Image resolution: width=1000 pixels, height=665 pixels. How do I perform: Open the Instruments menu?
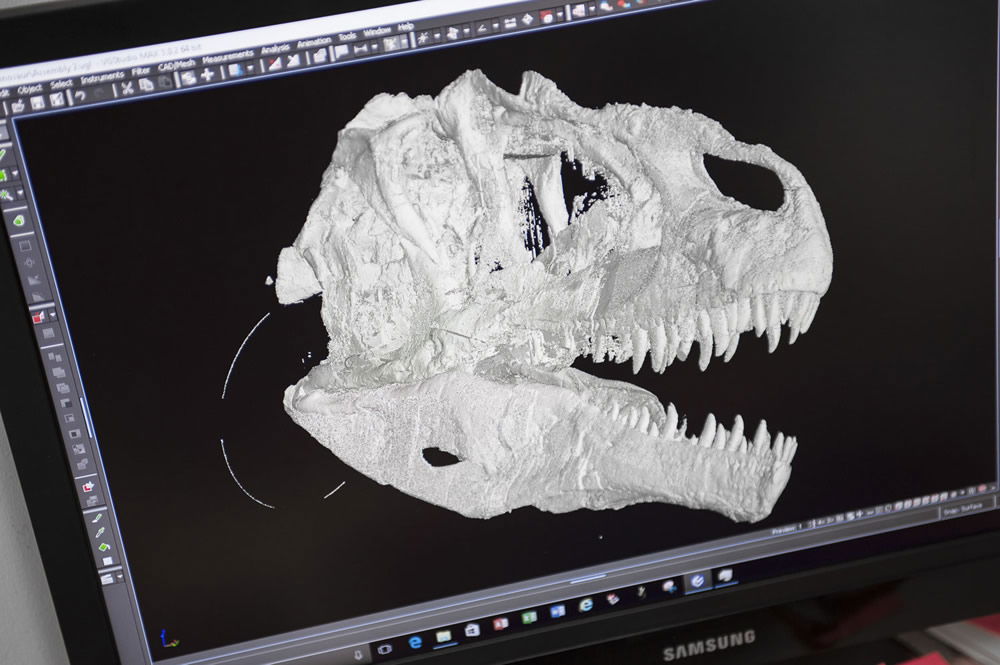coord(102,77)
